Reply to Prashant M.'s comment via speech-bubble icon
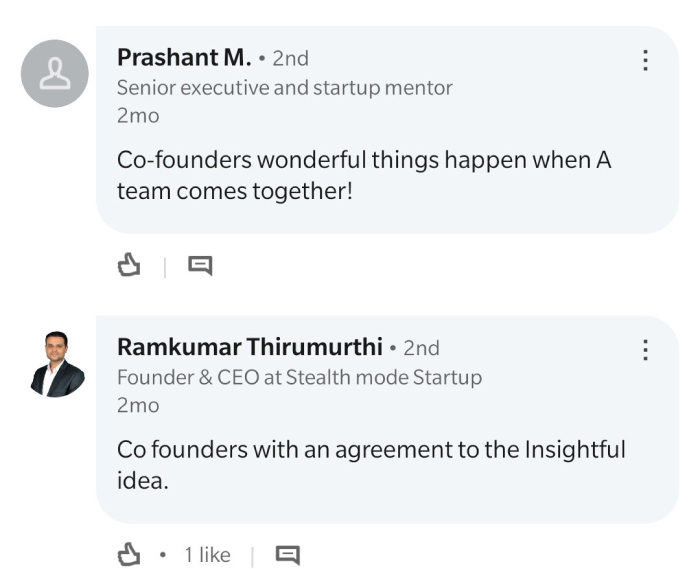The height and width of the screenshot is (569, 700). 200,266
